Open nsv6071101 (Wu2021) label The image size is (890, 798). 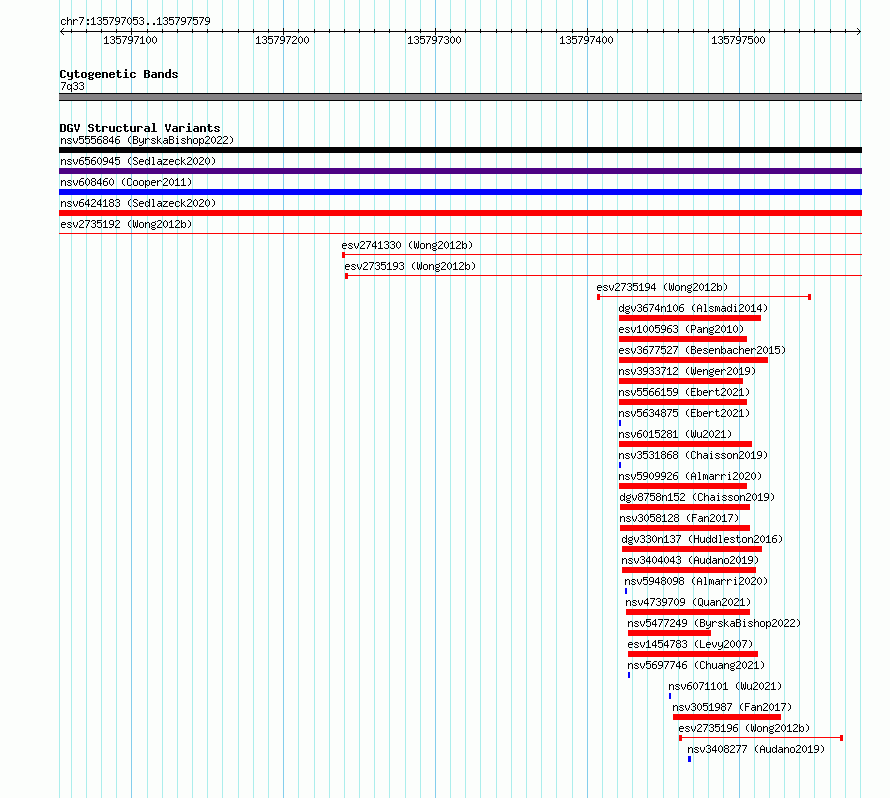(x=725, y=686)
